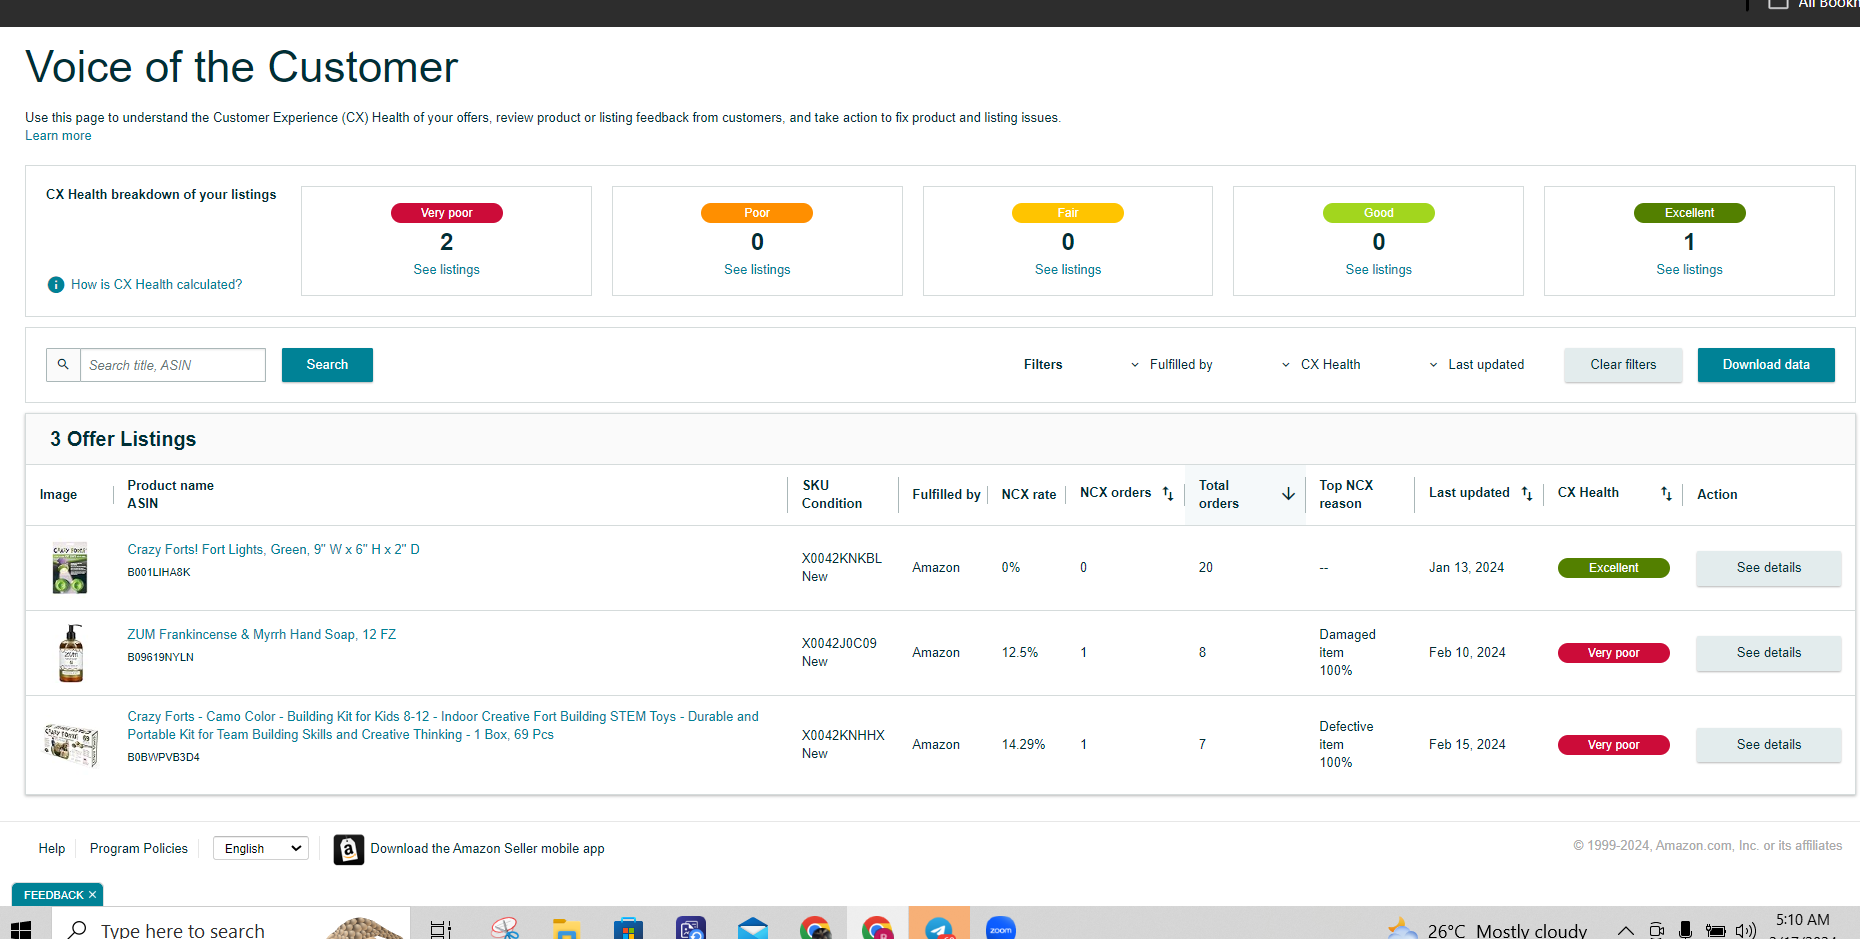Open Zoom from the taskbar
This screenshot has width=1860, height=939.
pyautogui.click(x=1001, y=929)
